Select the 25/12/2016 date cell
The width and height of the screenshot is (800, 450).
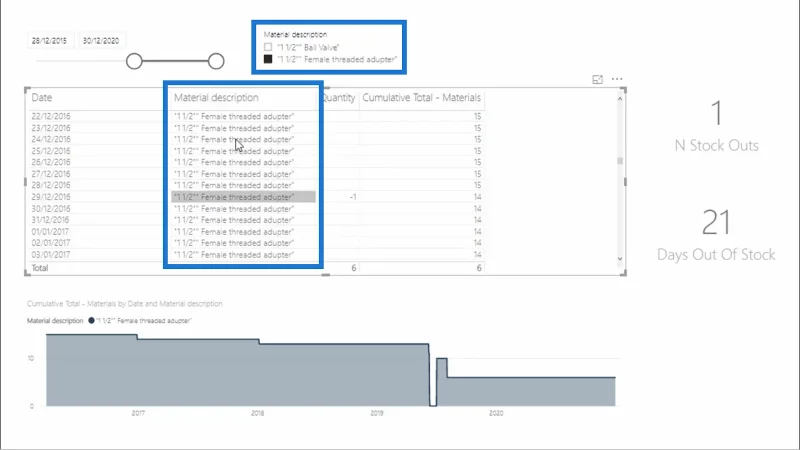pos(51,151)
